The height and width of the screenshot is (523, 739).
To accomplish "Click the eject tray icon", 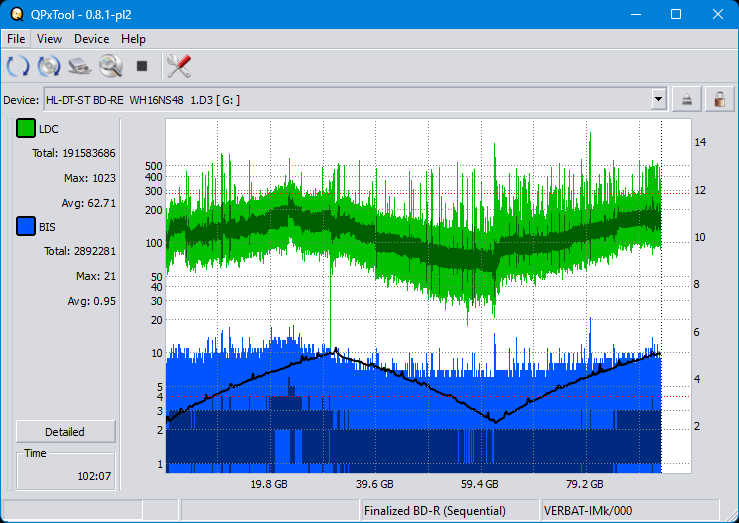I will point(687,99).
